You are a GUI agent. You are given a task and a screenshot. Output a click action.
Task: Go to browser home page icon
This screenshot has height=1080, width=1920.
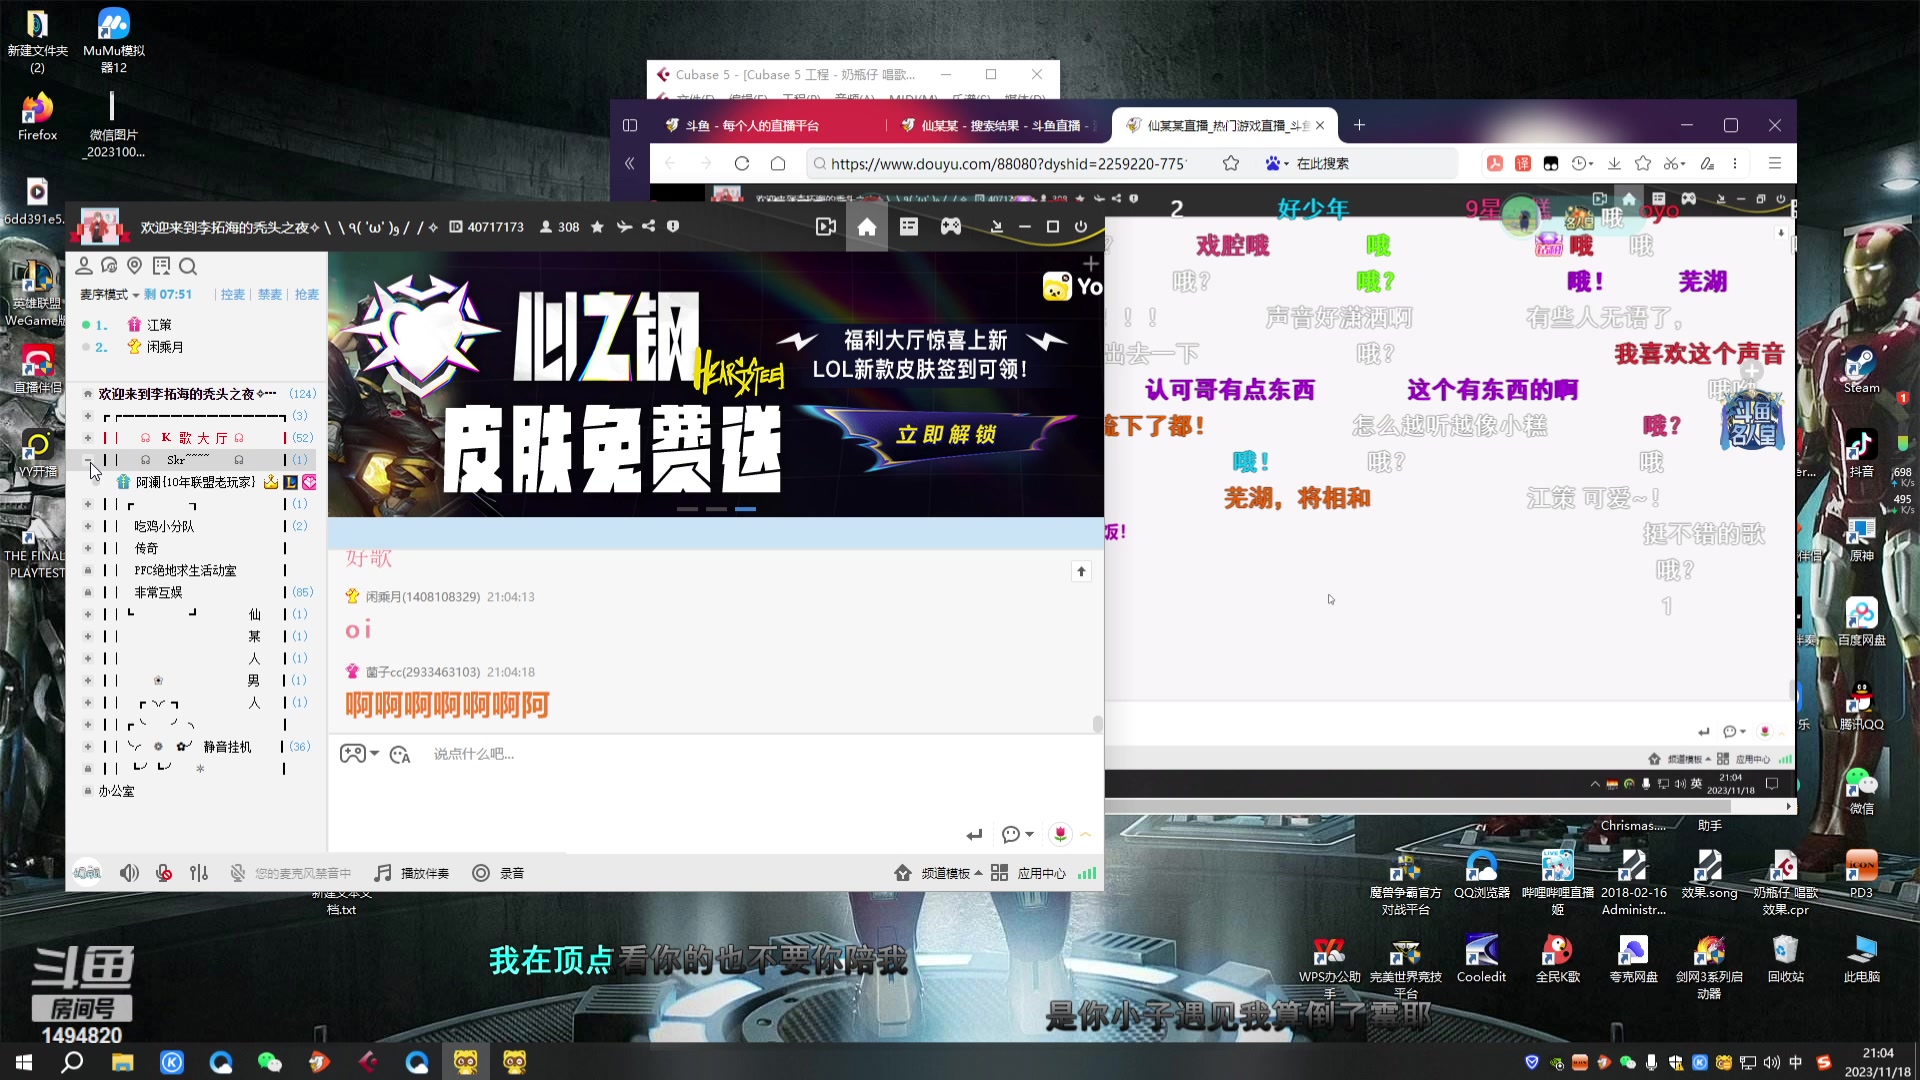click(778, 163)
